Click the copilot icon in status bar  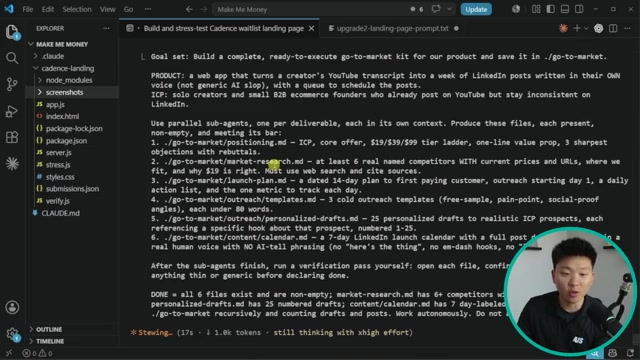(x=613, y=353)
